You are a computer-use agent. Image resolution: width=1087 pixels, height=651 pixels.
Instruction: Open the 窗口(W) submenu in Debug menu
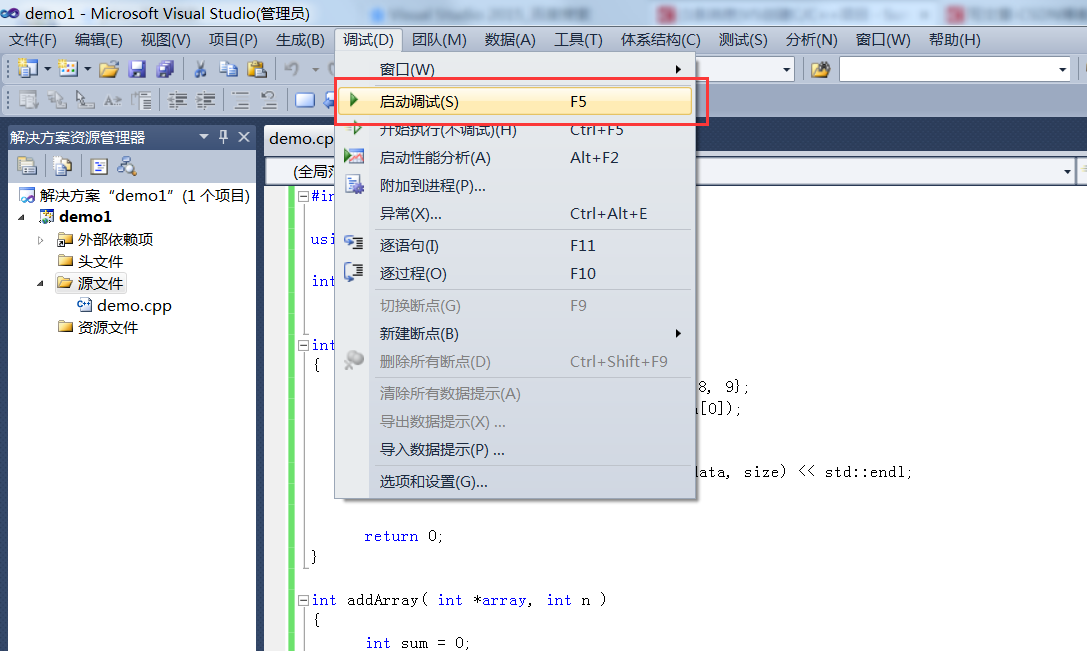[514, 69]
